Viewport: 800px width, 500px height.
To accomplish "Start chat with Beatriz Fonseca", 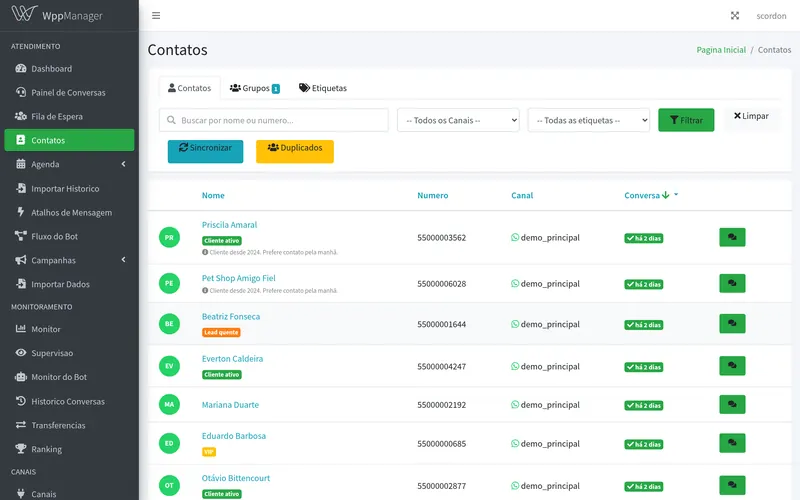I will click(x=732, y=323).
